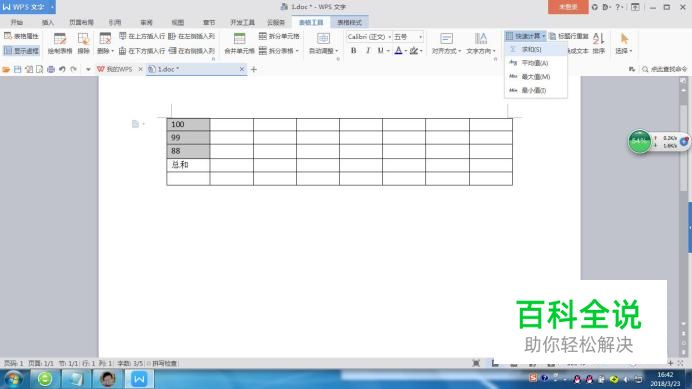Insert row below (在下方插入行)
This screenshot has width=692, height=389.
click(142, 51)
